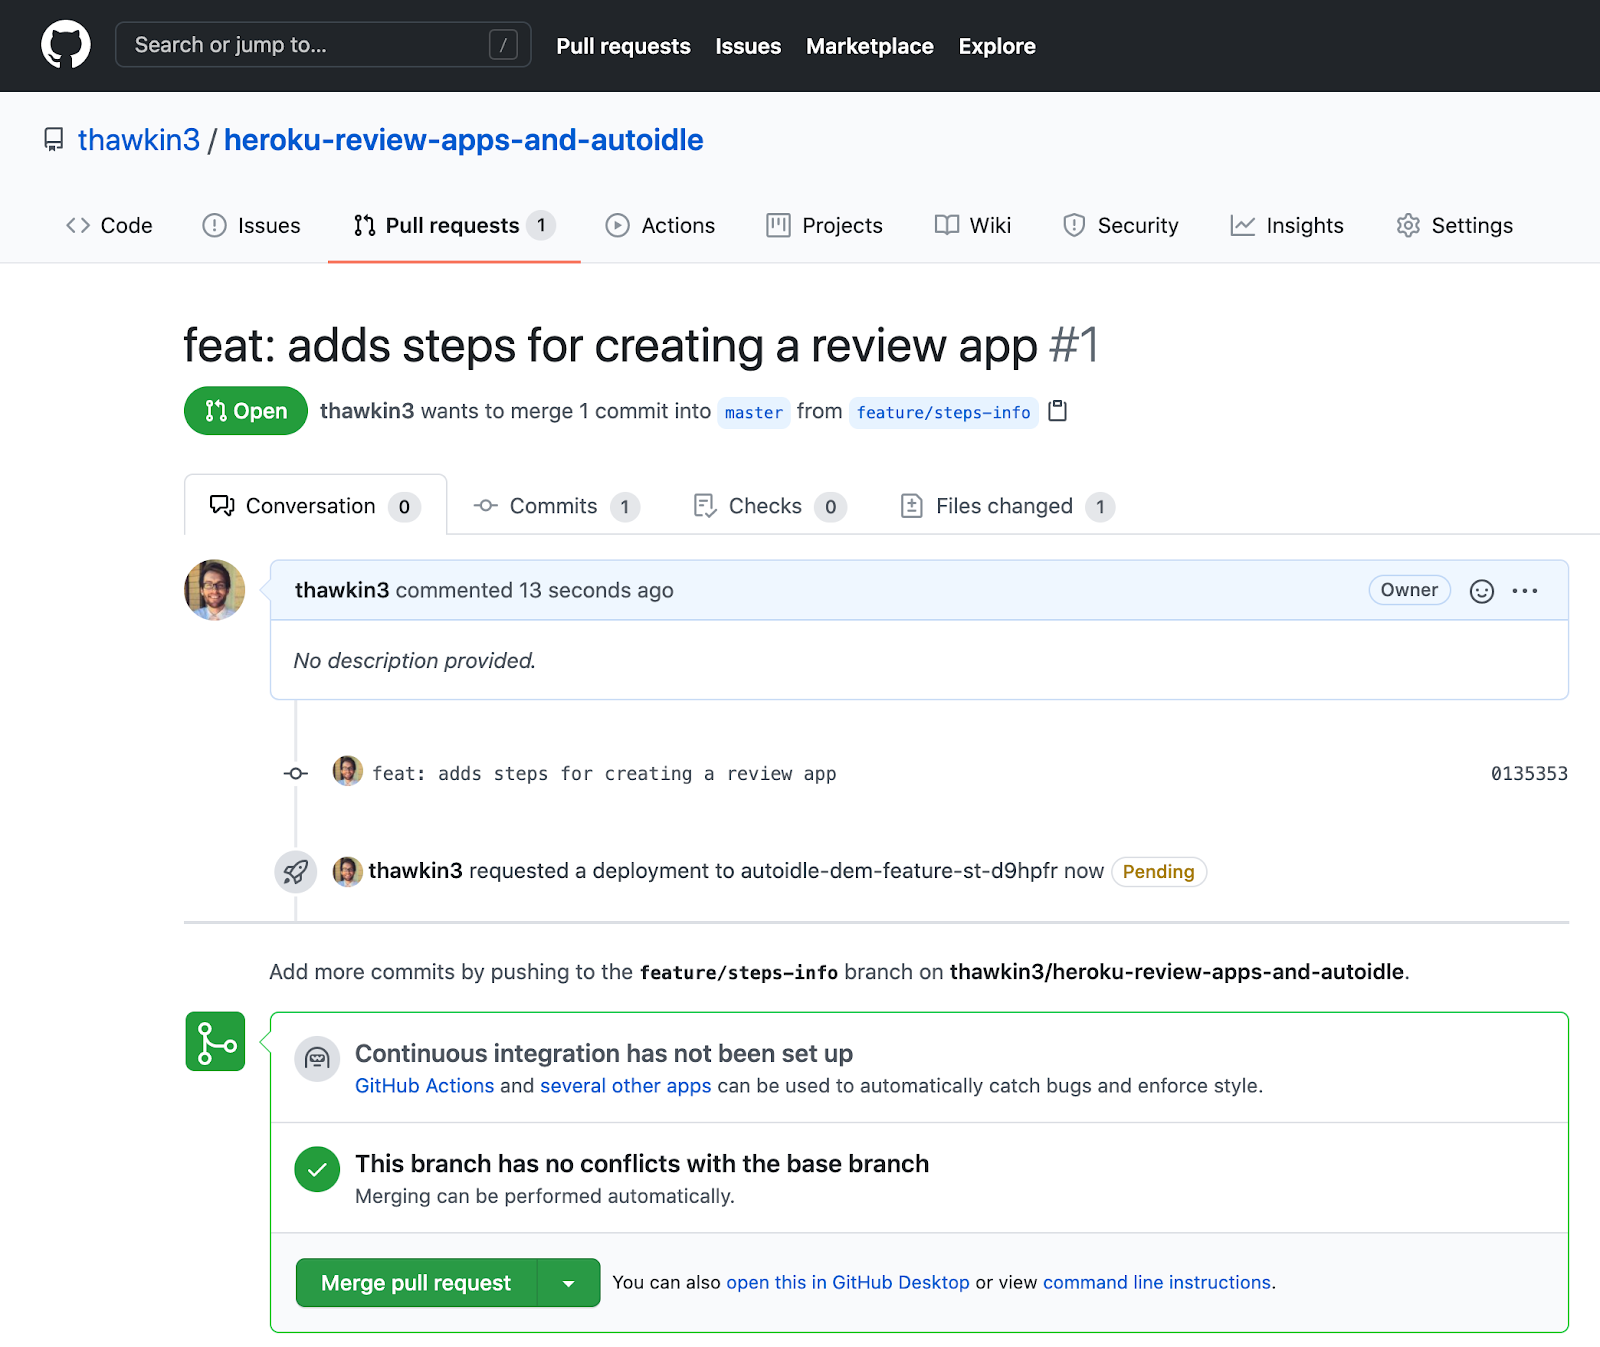Click thawkin3 profile avatar beside comment

(x=215, y=590)
